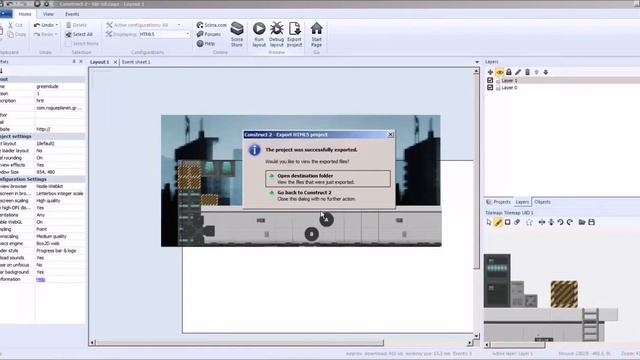Select the Layout 1 tab
640x360 pixels.
point(99,62)
